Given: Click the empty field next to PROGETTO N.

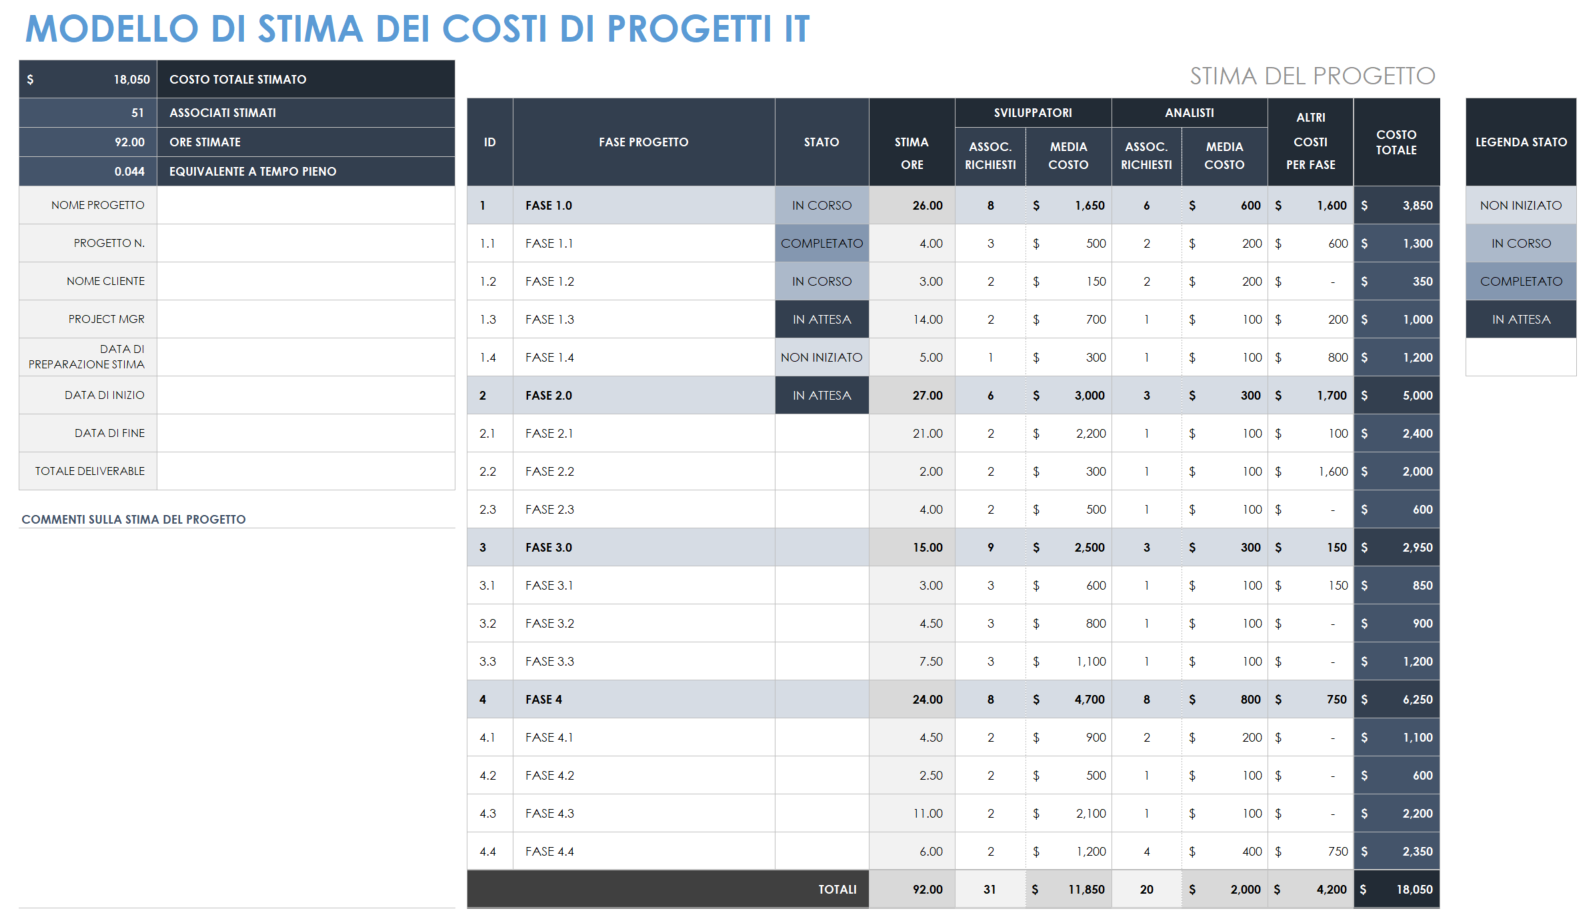Looking at the screenshot, I should (306, 243).
